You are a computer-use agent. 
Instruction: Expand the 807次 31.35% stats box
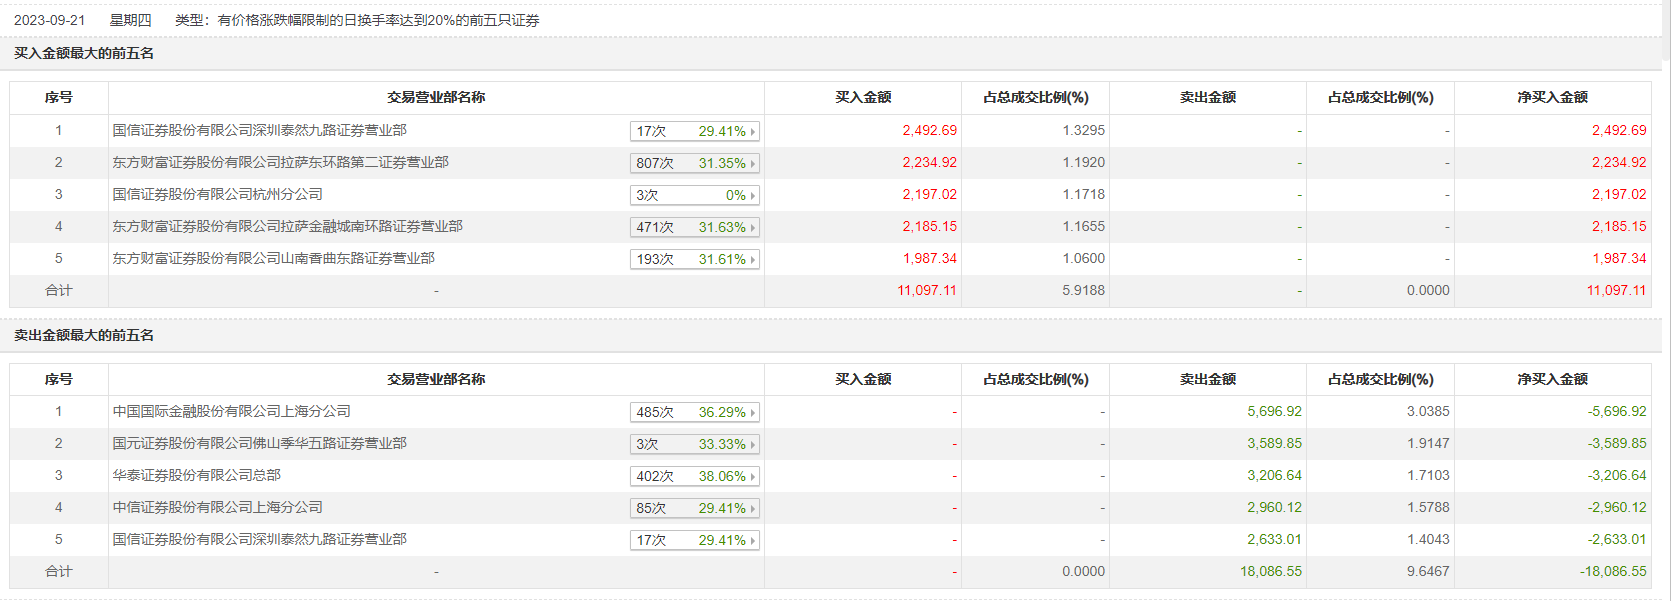tap(695, 163)
